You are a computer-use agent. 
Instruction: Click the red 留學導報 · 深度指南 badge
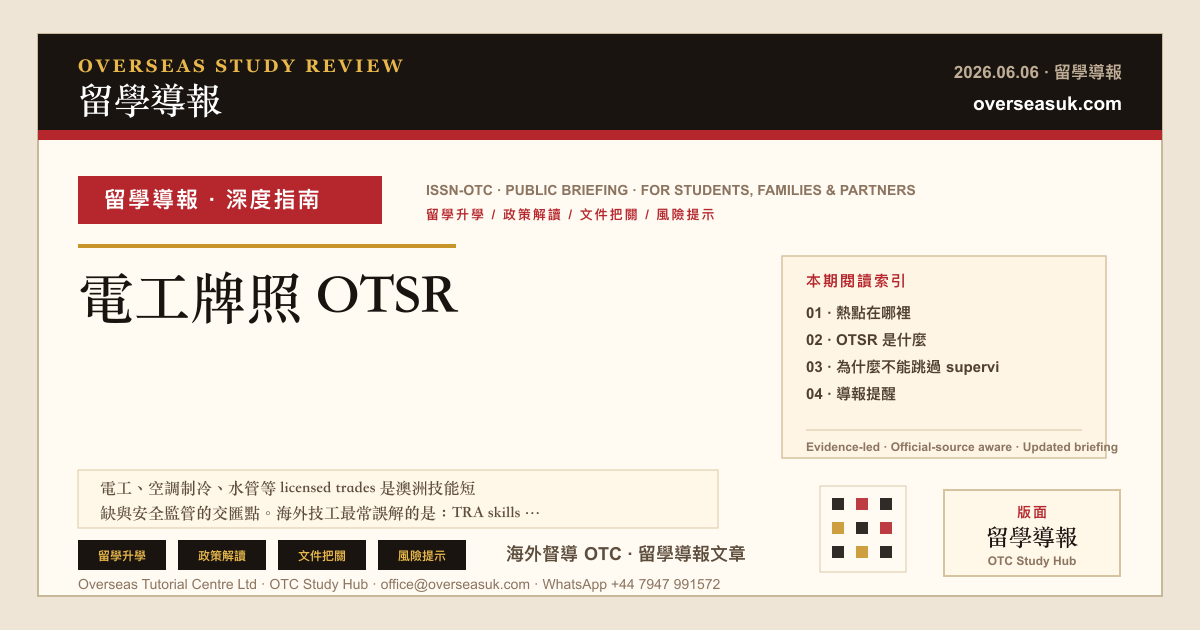pos(230,200)
